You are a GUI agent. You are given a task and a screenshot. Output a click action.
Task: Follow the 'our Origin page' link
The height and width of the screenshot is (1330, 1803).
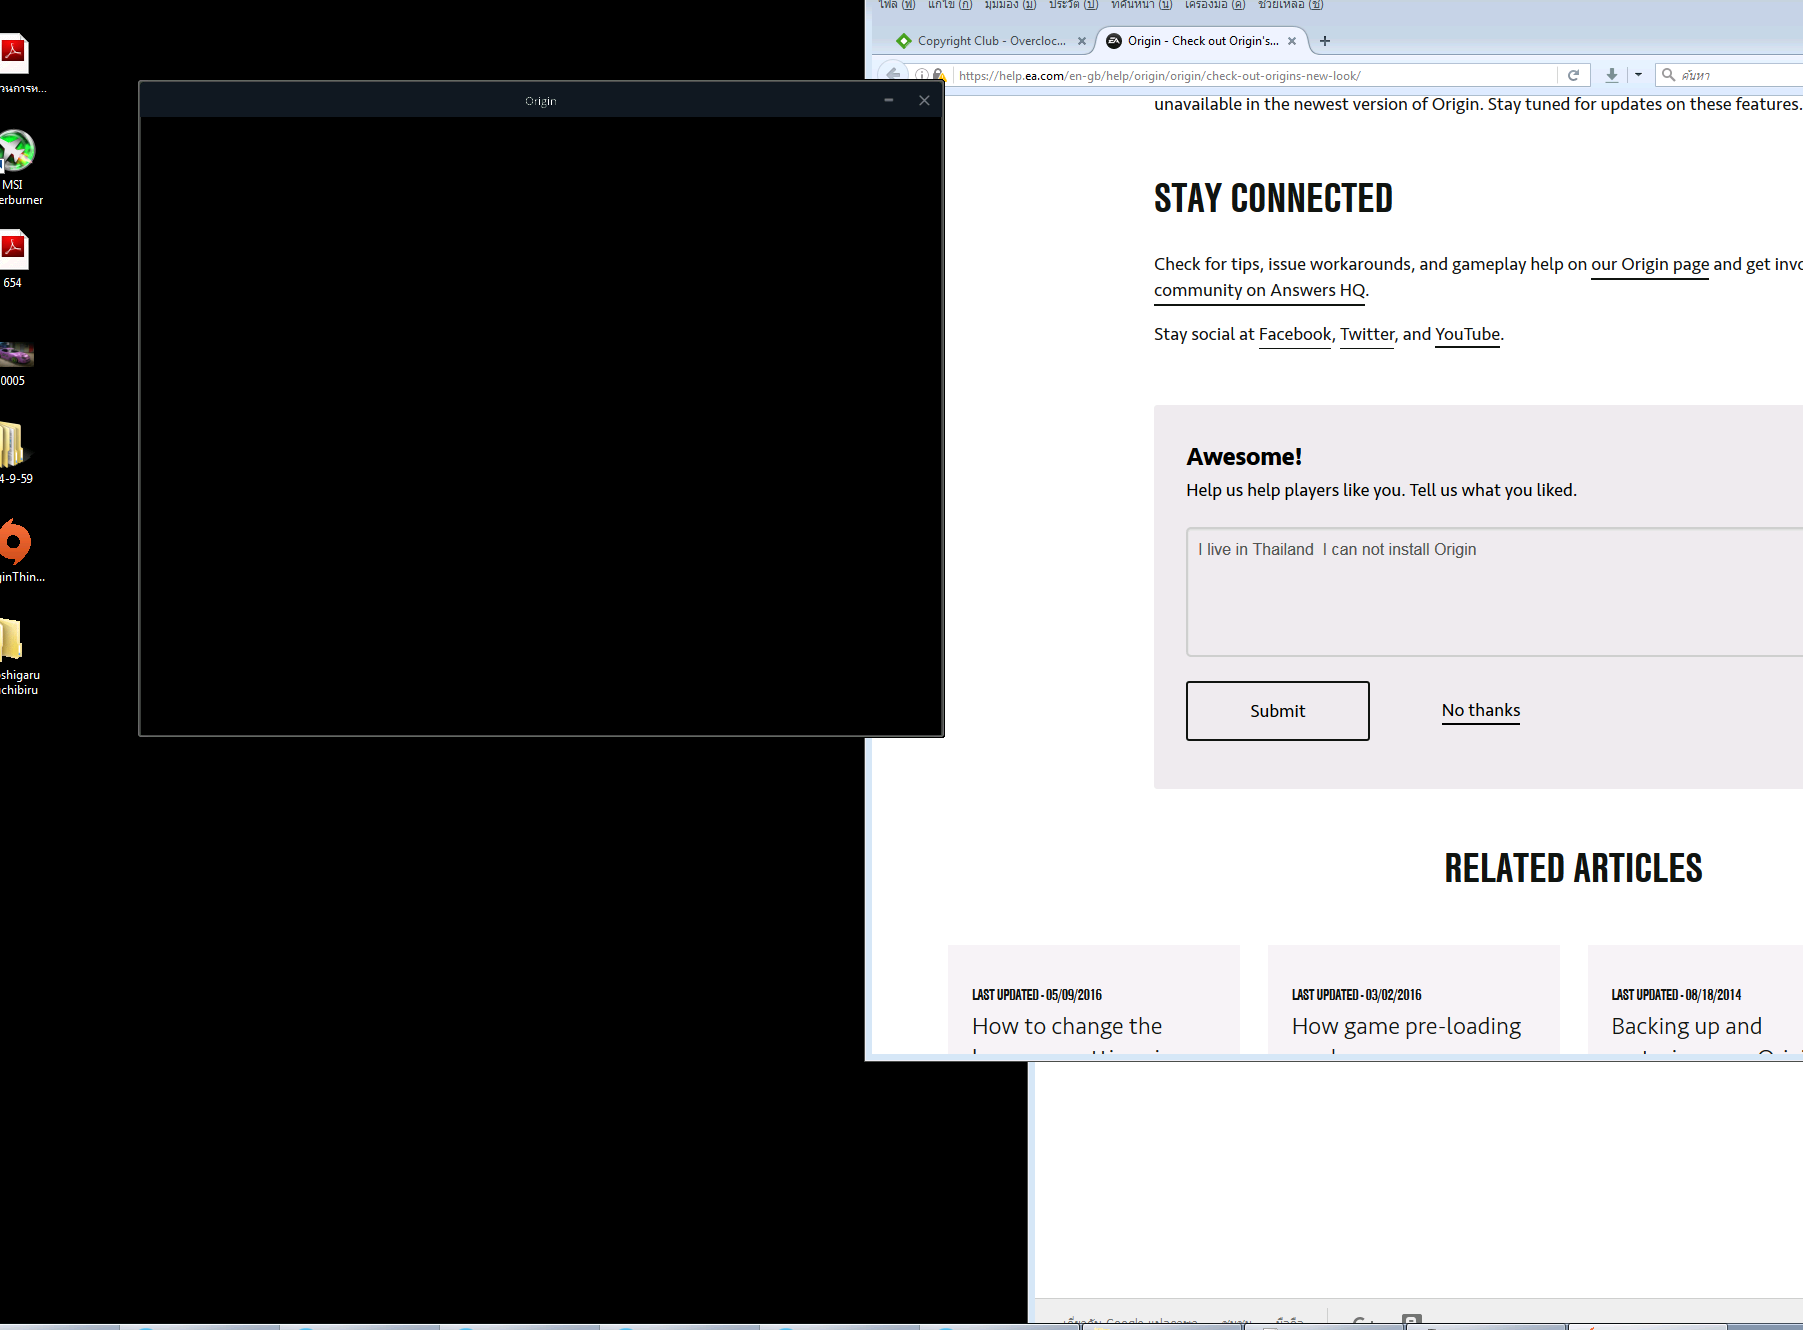tap(1650, 265)
